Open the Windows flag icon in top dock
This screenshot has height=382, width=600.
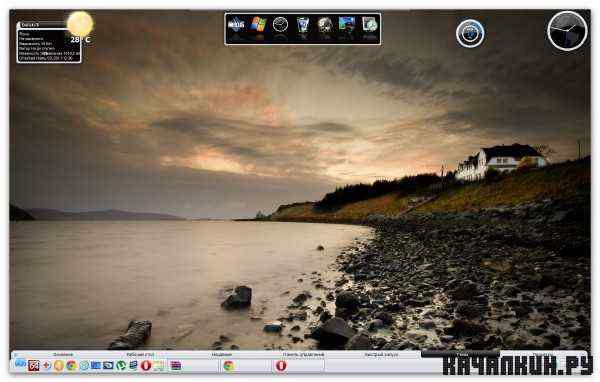259,25
